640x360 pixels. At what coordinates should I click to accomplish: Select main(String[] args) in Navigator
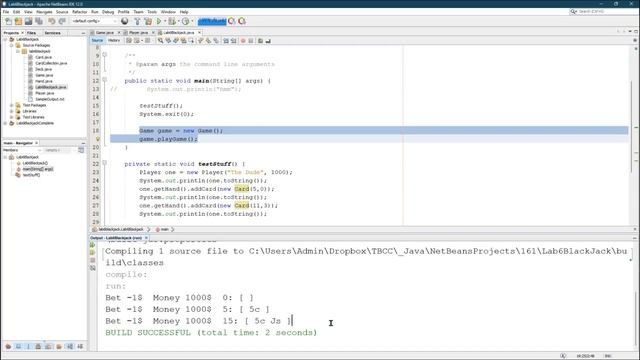38,169
